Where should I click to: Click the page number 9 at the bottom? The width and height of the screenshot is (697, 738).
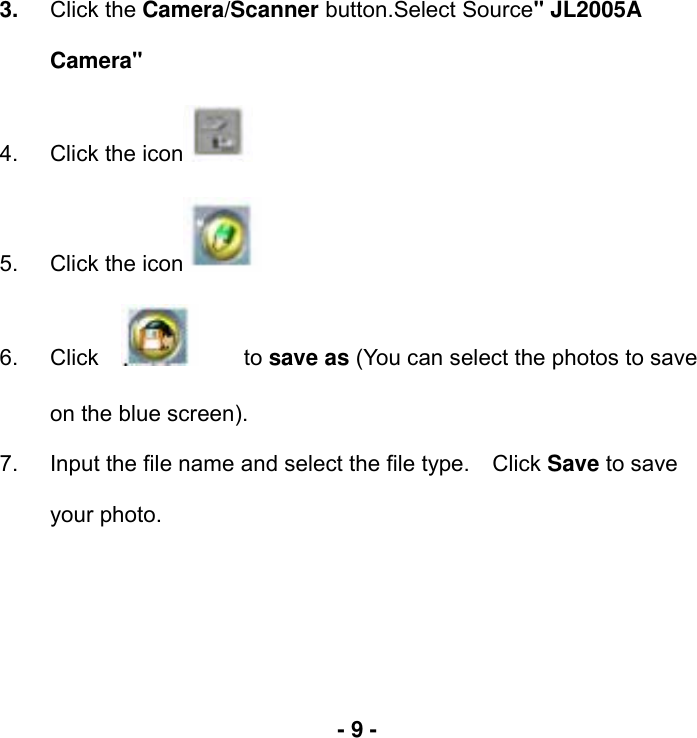(357, 729)
